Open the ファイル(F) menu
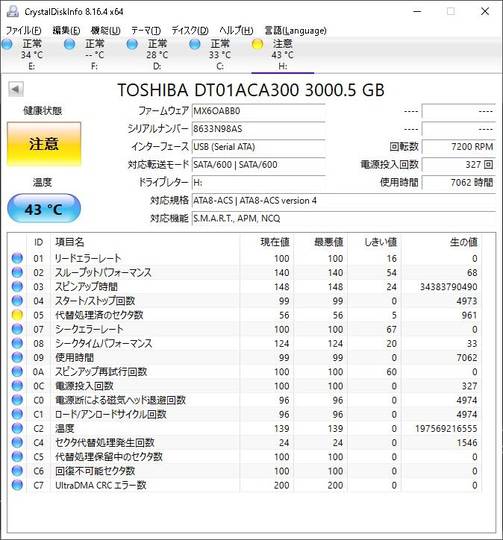 coord(24,31)
